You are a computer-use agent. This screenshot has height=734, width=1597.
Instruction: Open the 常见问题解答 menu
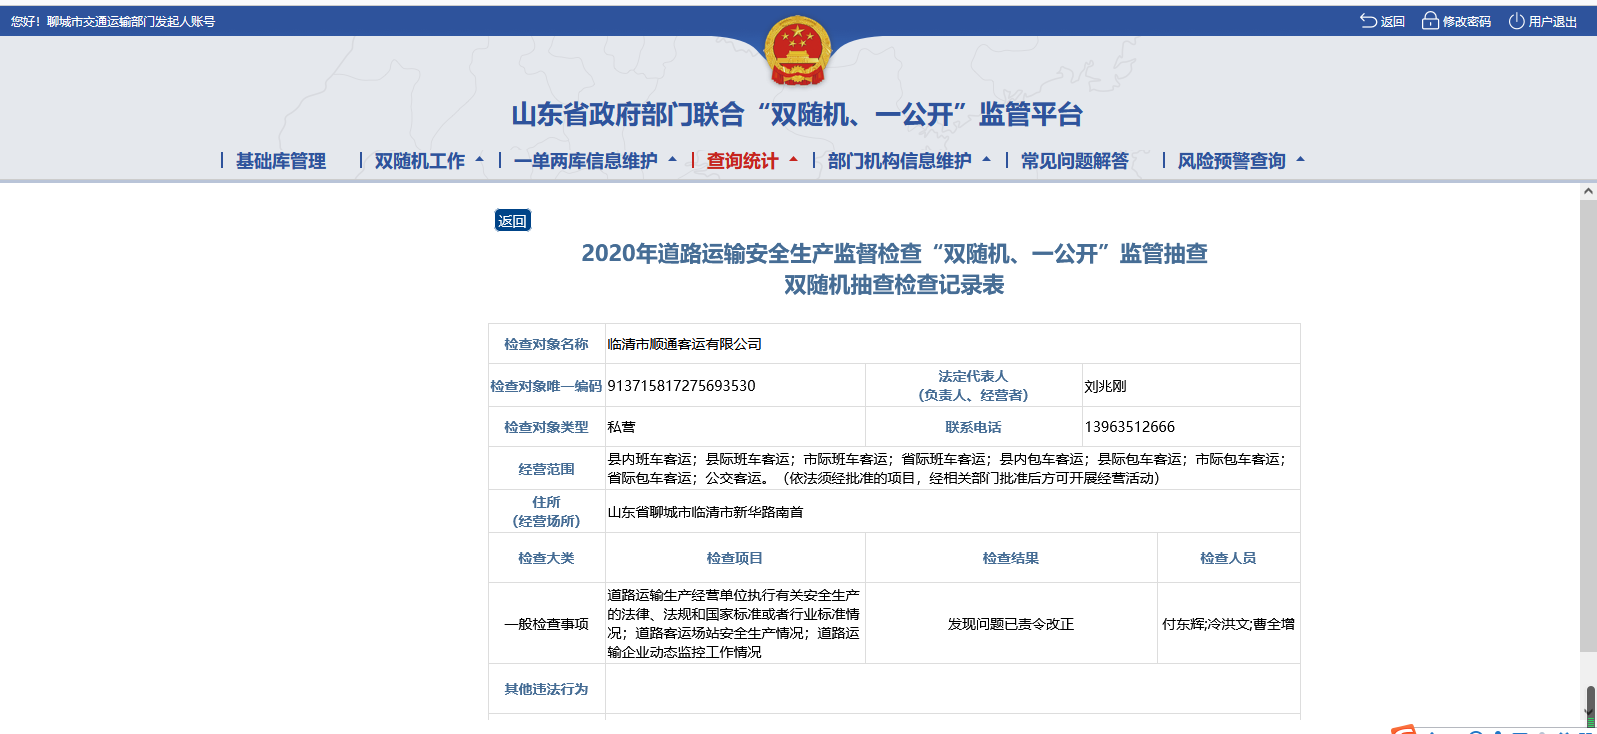(1074, 161)
